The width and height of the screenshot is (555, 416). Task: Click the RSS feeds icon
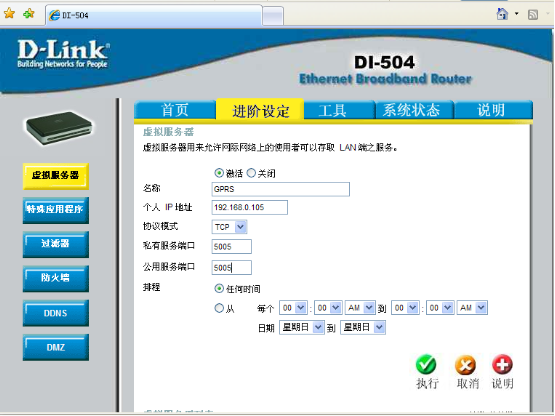pos(533,15)
